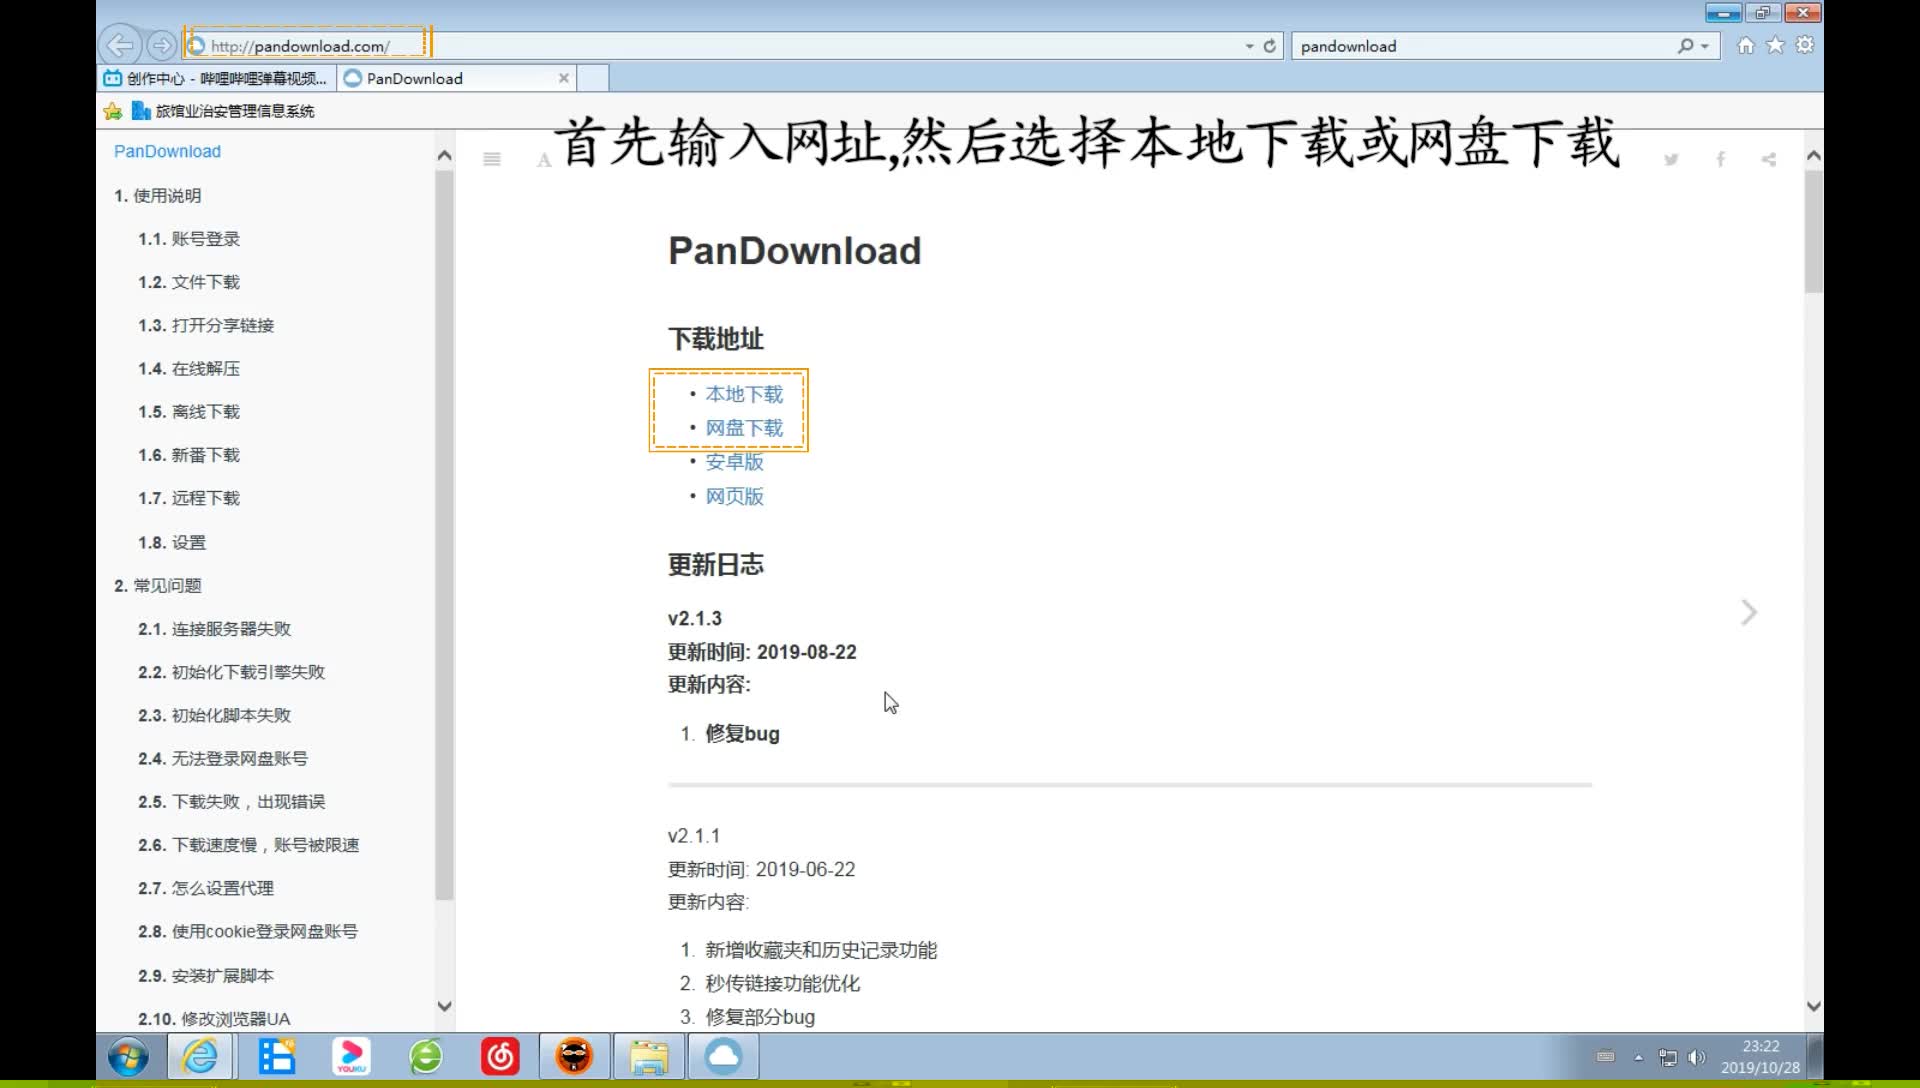Open the browser Tools gear icon

point(1805,45)
